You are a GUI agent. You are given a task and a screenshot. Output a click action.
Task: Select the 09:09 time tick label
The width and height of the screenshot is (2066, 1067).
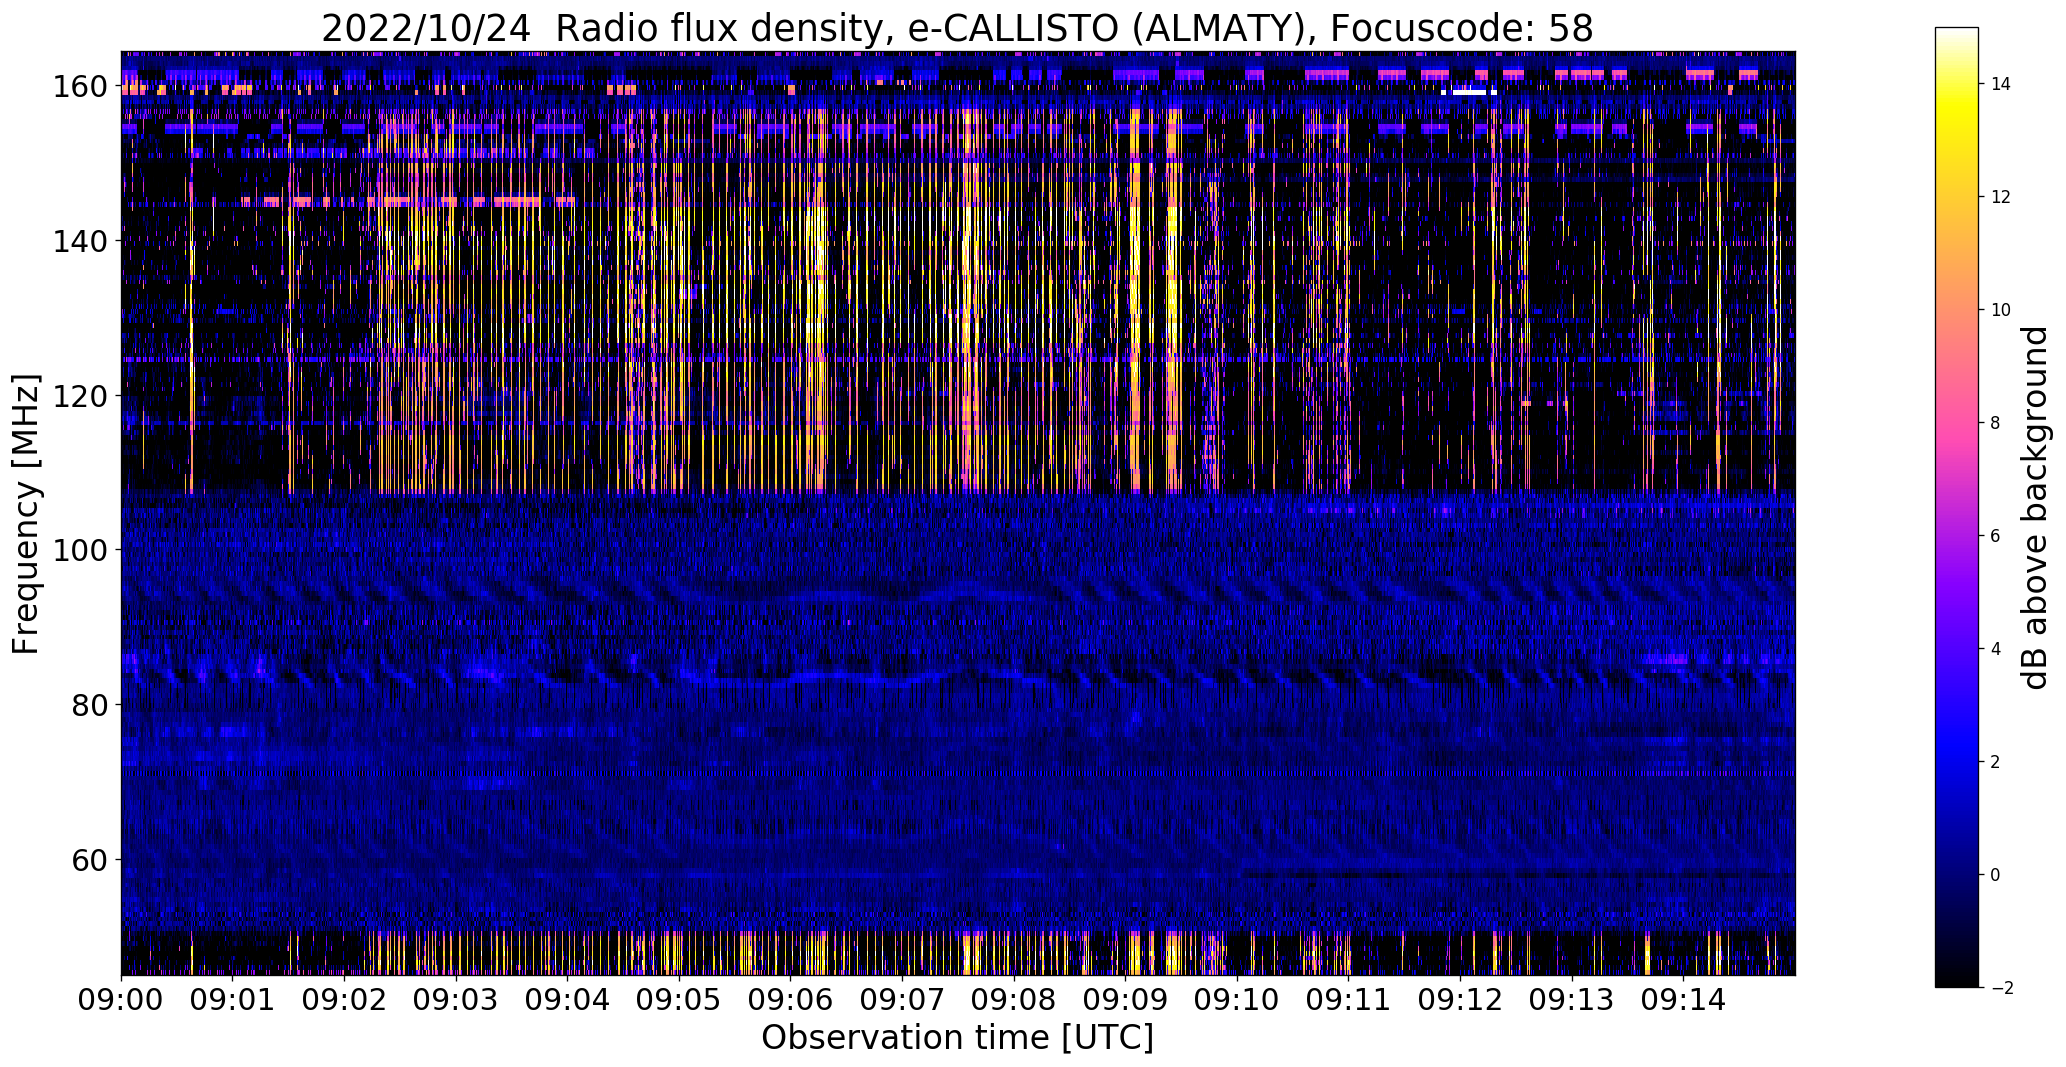(x=1125, y=1000)
